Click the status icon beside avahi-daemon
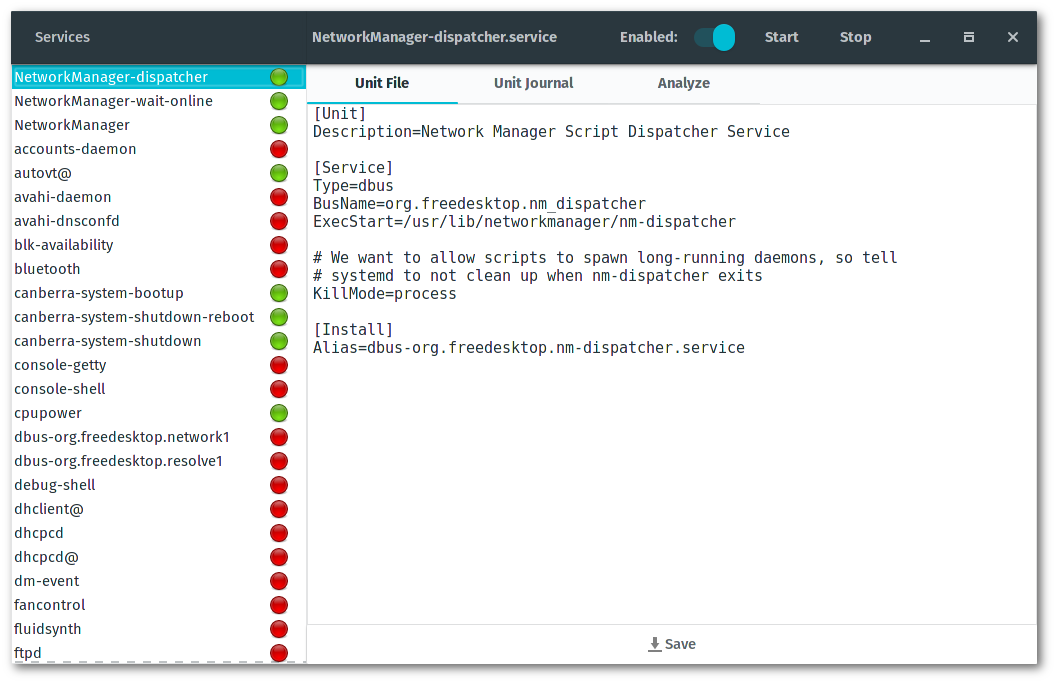This screenshot has height=683, width=1056. 279,197
